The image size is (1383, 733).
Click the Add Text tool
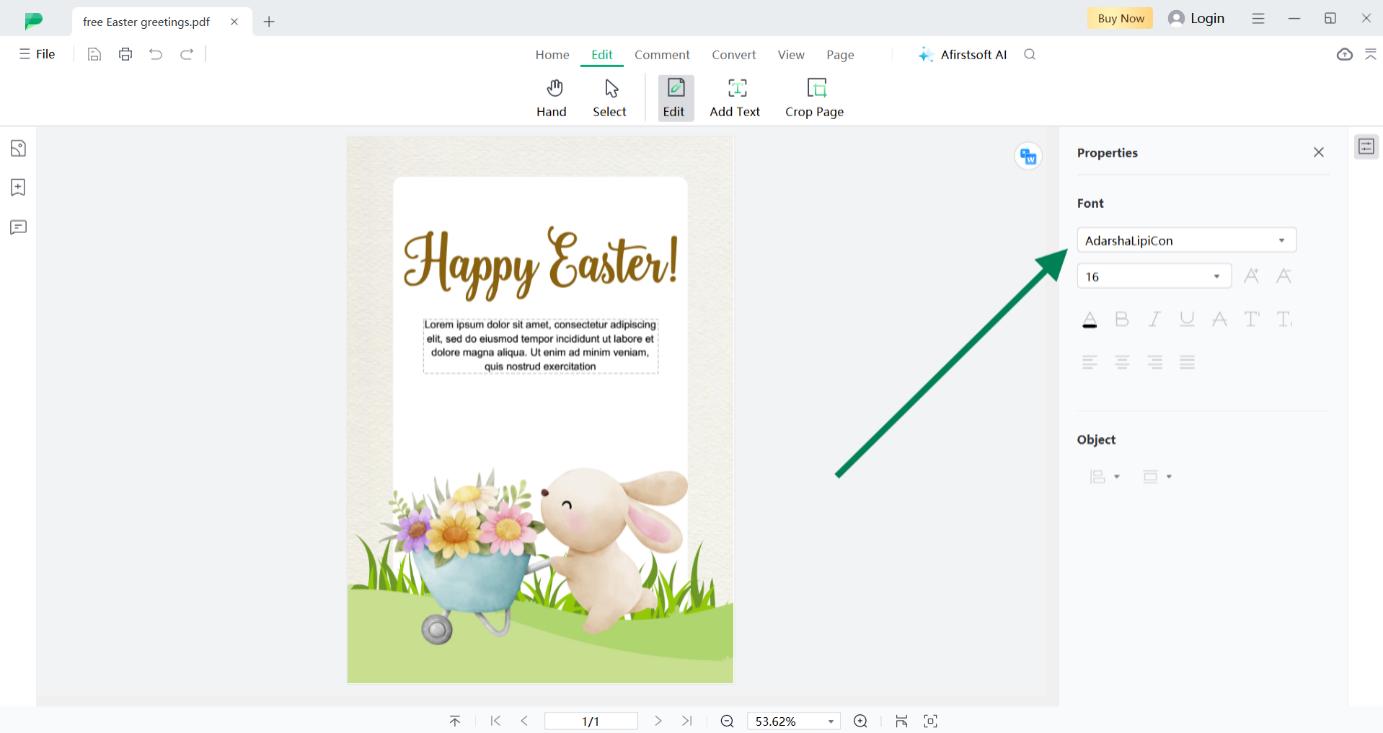[735, 98]
